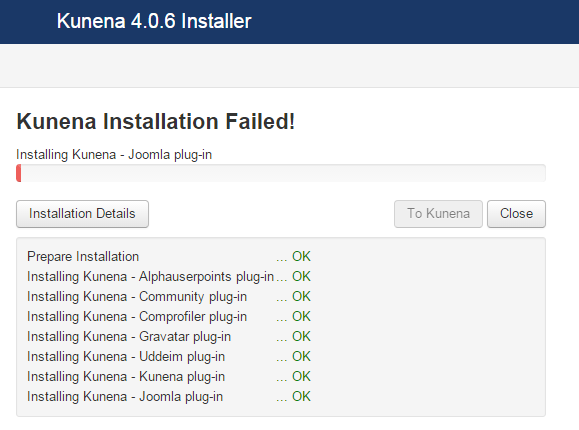Click the Kunena Installation Failed heading

pyautogui.click(x=155, y=122)
